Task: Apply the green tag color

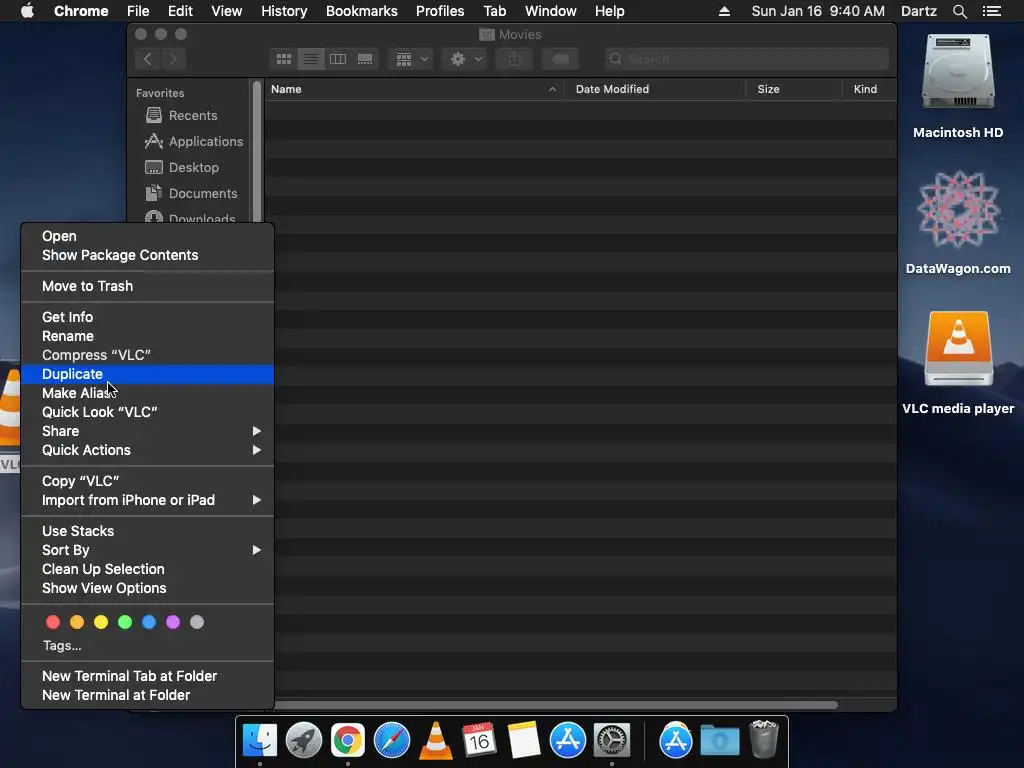Action: point(125,622)
